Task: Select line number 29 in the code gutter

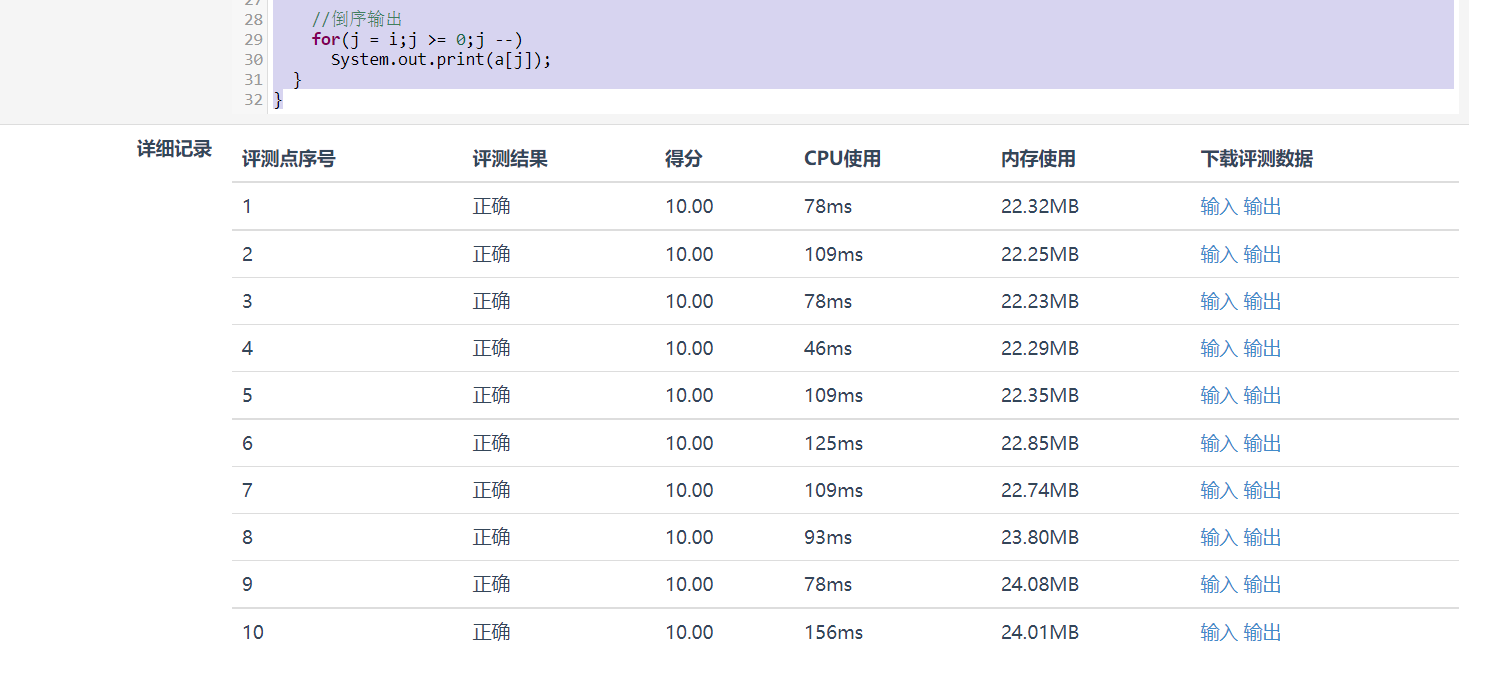Action: tap(253, 40)
